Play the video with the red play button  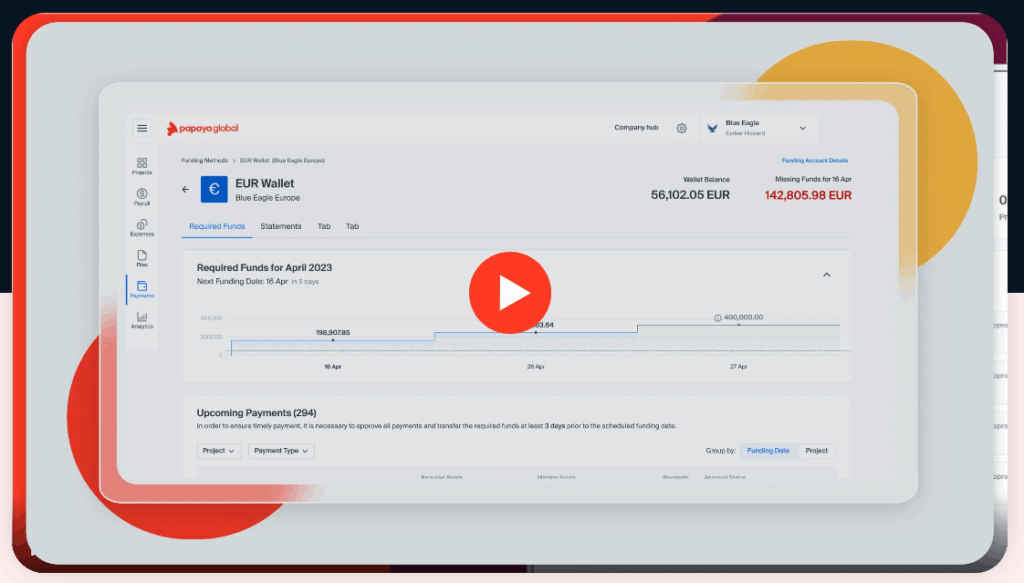coord(510,292)
